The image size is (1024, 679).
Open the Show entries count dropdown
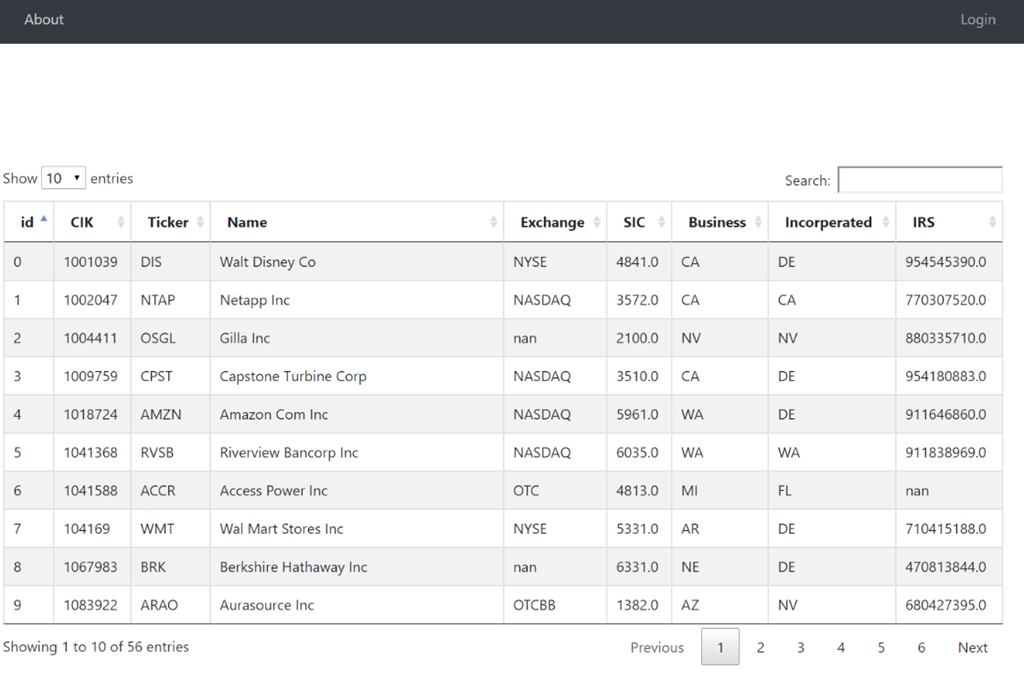tap(63, 178)
